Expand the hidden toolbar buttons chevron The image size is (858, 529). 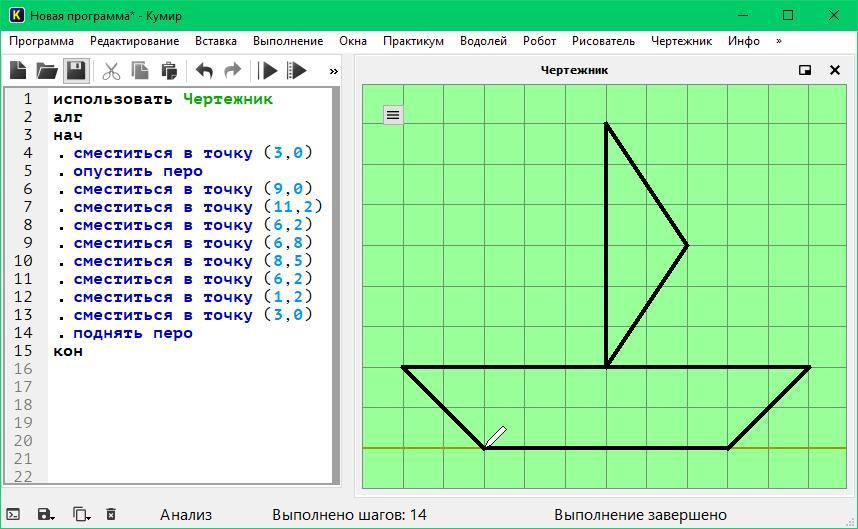click(x=334, y=71)
